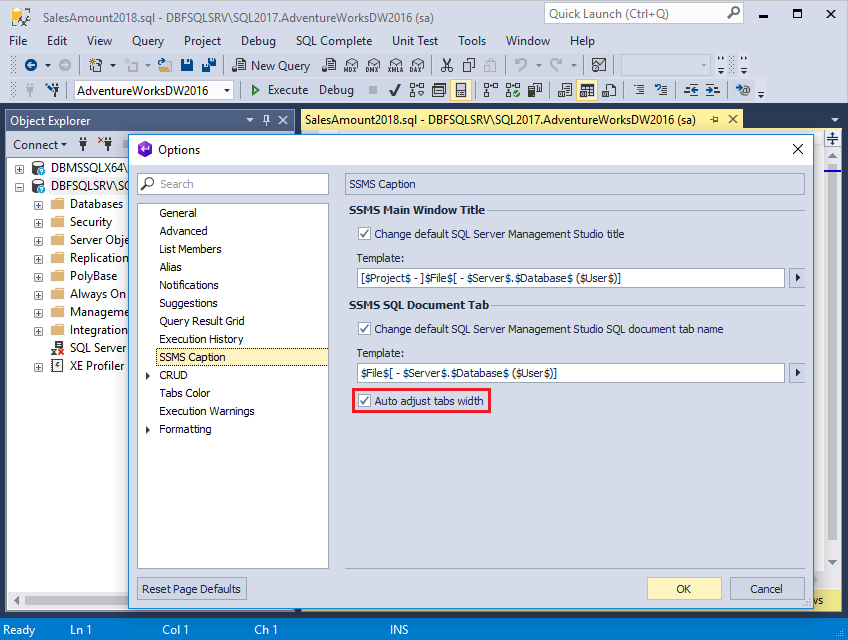Open the SQL Complete menu
The height and width of the screenshot is (640, 848).
334,41
